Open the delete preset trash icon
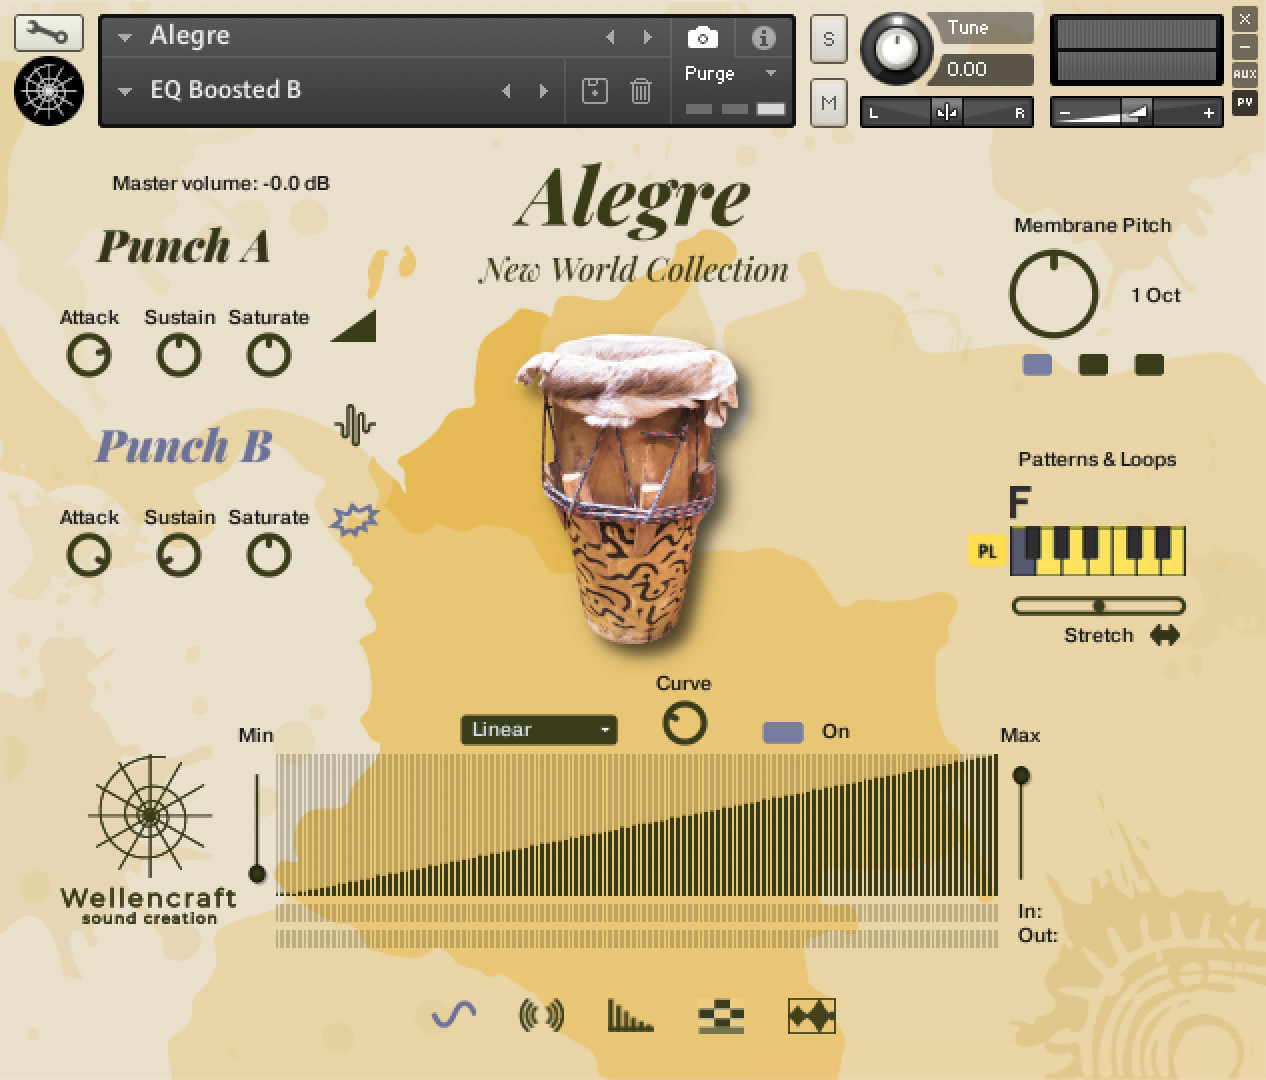Screen dimensions: 1266x1080 tap(640, 90)
